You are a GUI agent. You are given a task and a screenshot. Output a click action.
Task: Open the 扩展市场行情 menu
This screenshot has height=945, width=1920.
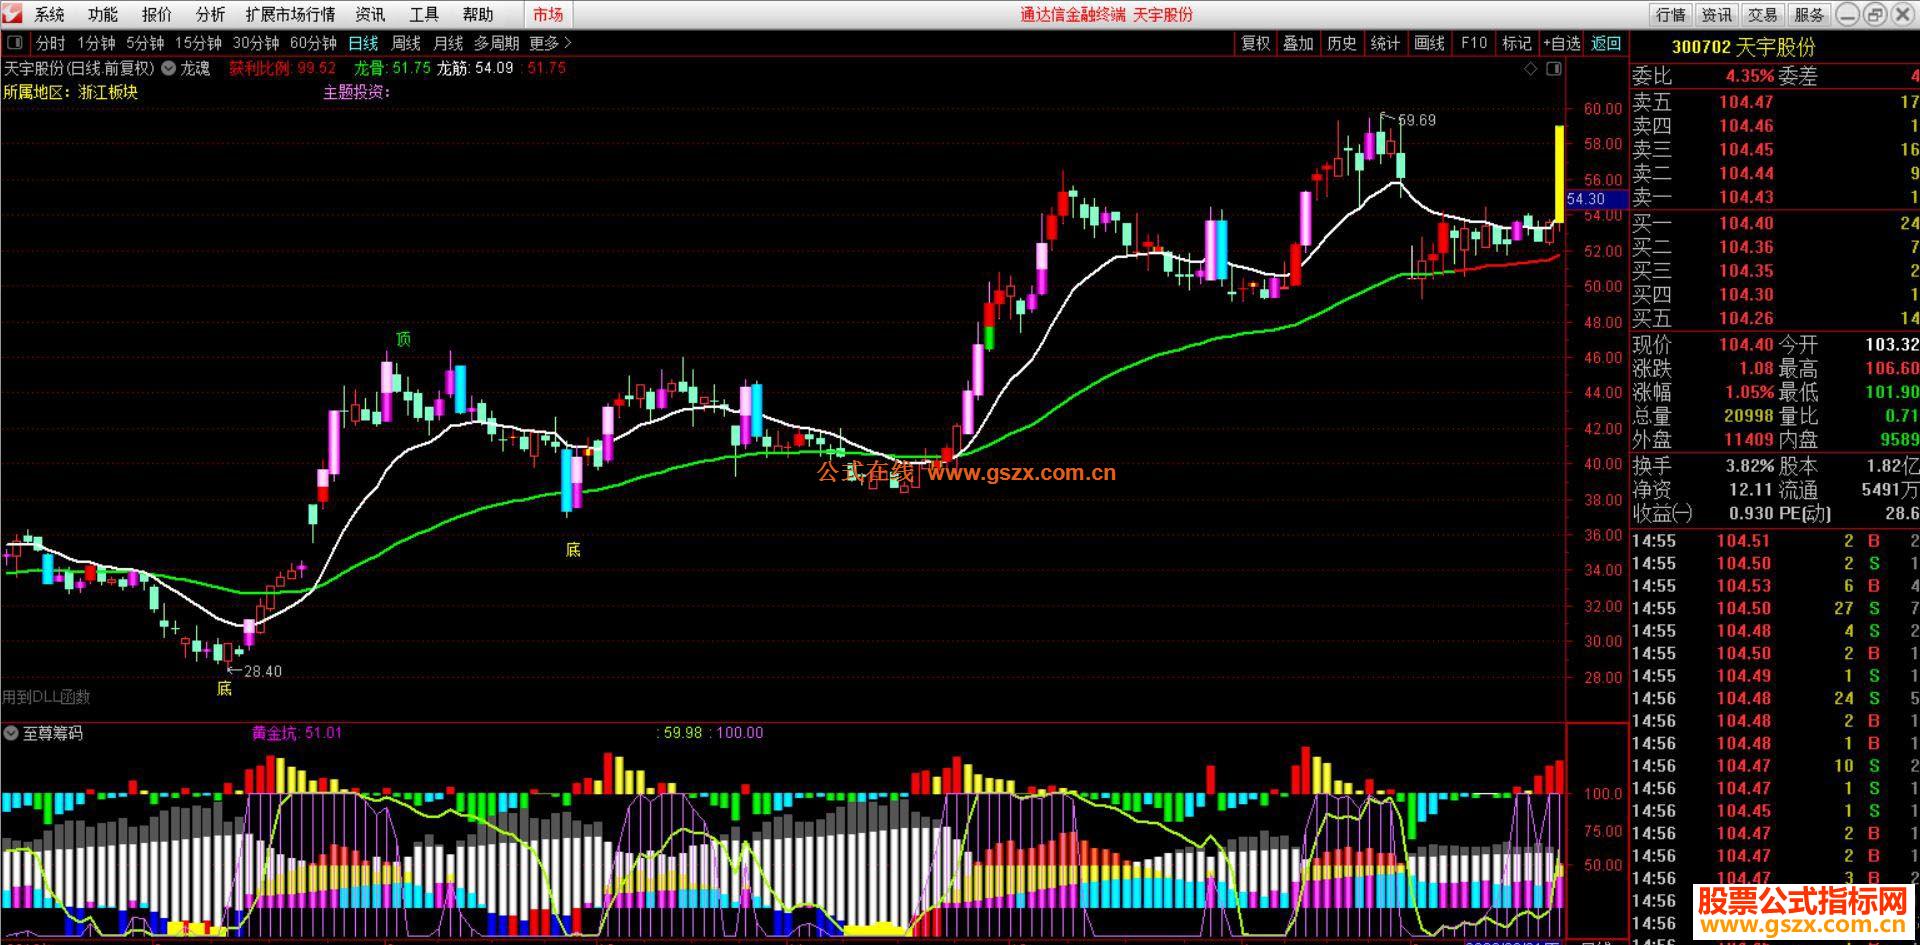tap(291, 14)
